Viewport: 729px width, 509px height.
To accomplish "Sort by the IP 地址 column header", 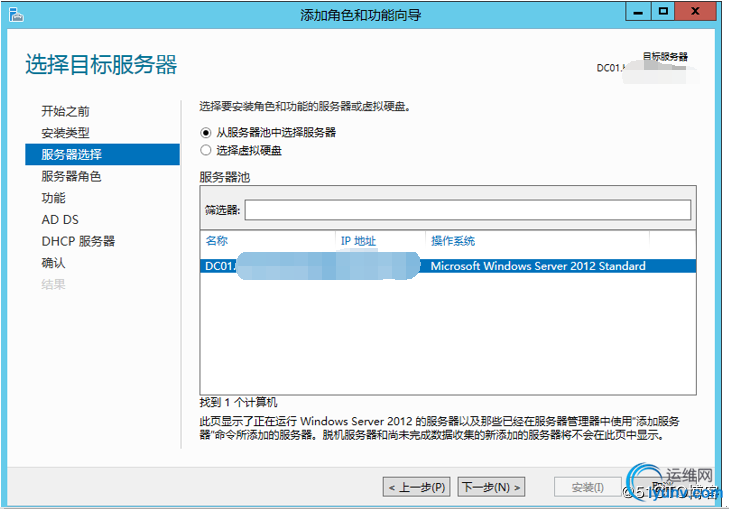I will [358, 241].
